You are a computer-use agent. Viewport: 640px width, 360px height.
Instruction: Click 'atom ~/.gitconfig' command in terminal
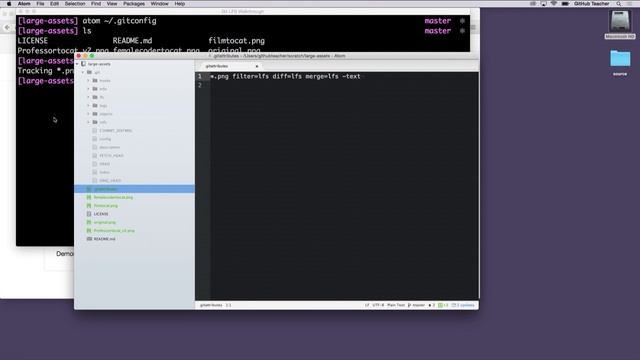coord(119,21)
